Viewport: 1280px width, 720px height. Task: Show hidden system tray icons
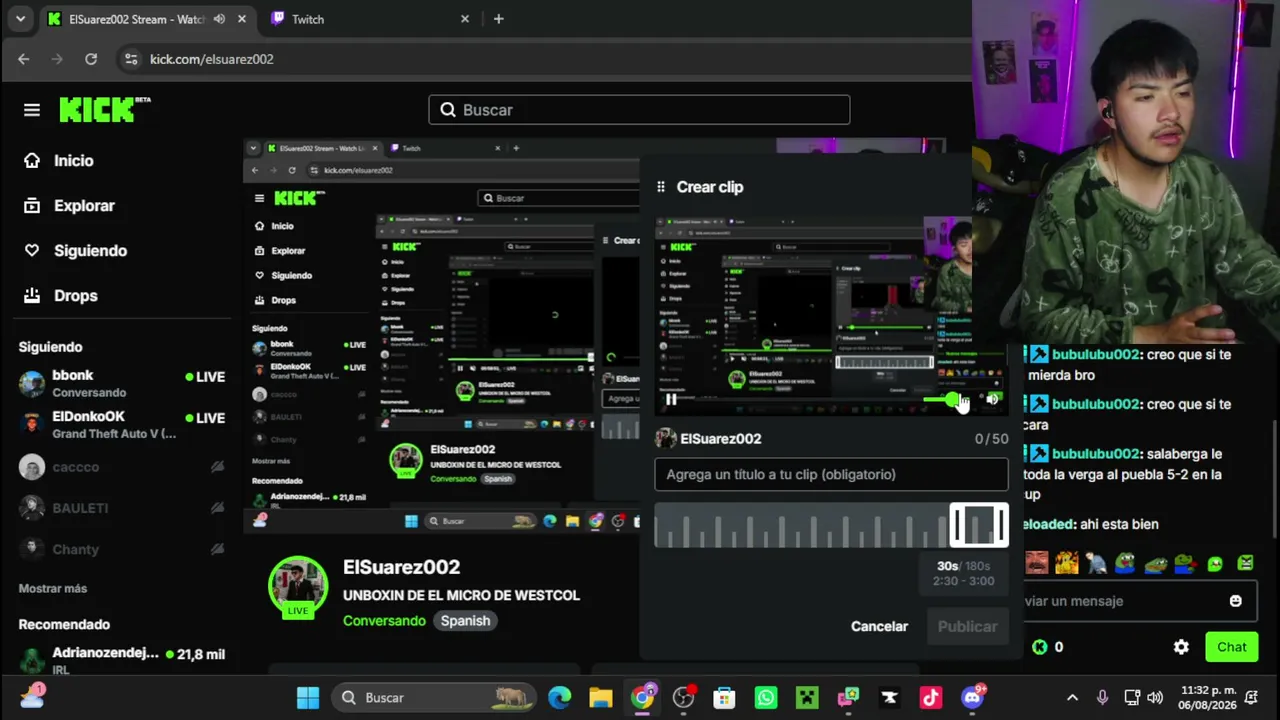click(1072, 698)
